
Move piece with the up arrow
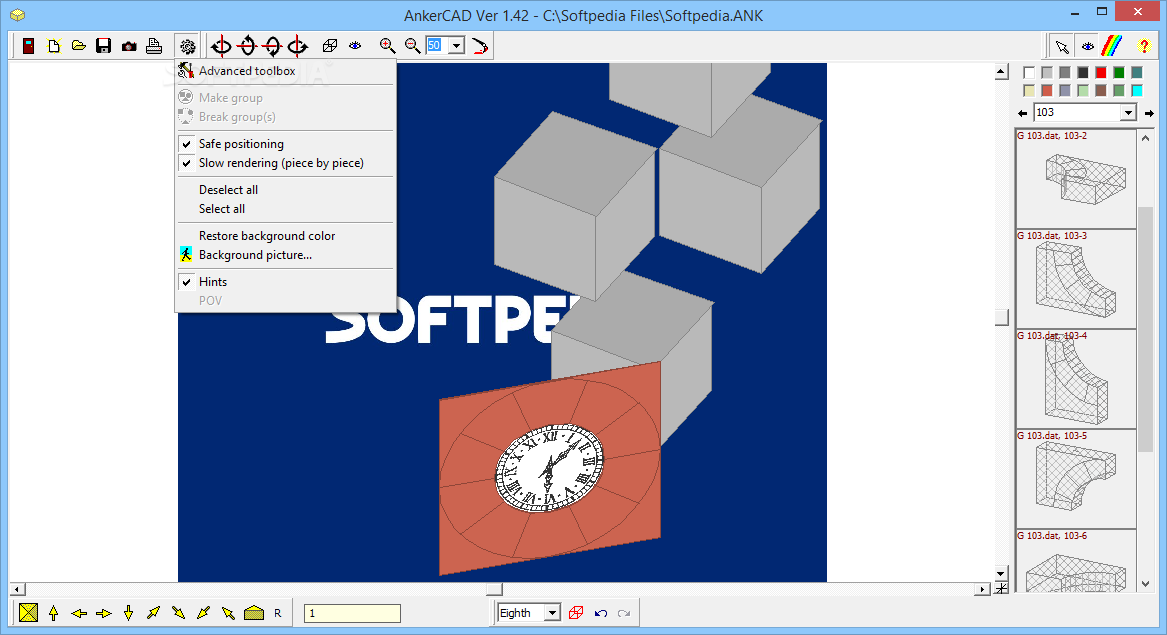54,613
